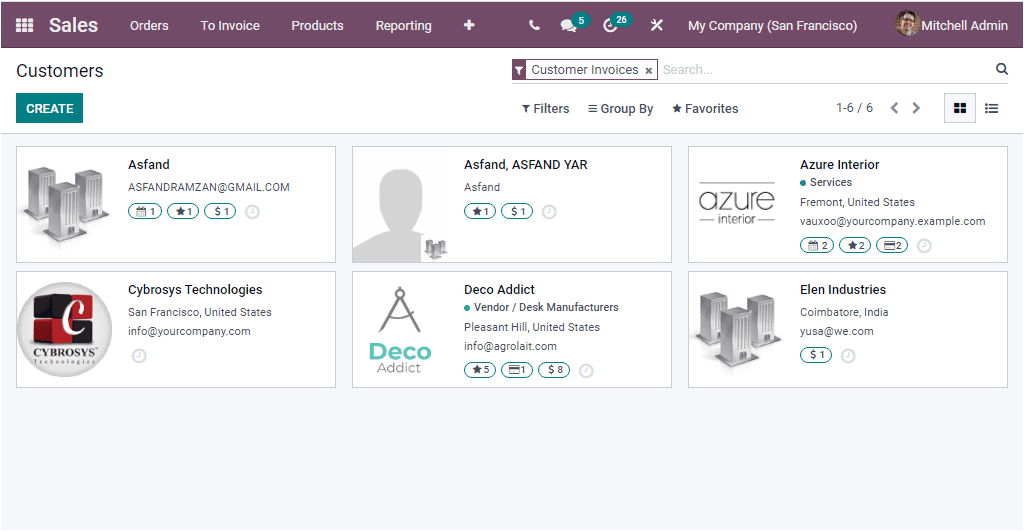
Task: Click Asfand YAR's sales dollar badge
Action: coord(517,212)
